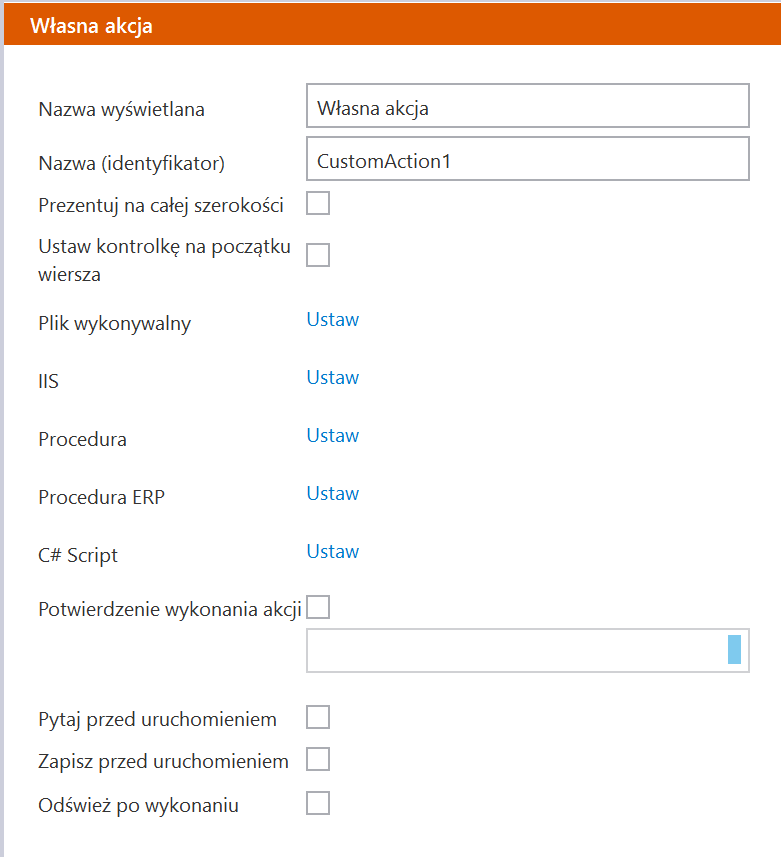Check Potwierdzenie wykonania akcji box
The width and height of the screenshot is (781, 857).
(x=318, y=607)
